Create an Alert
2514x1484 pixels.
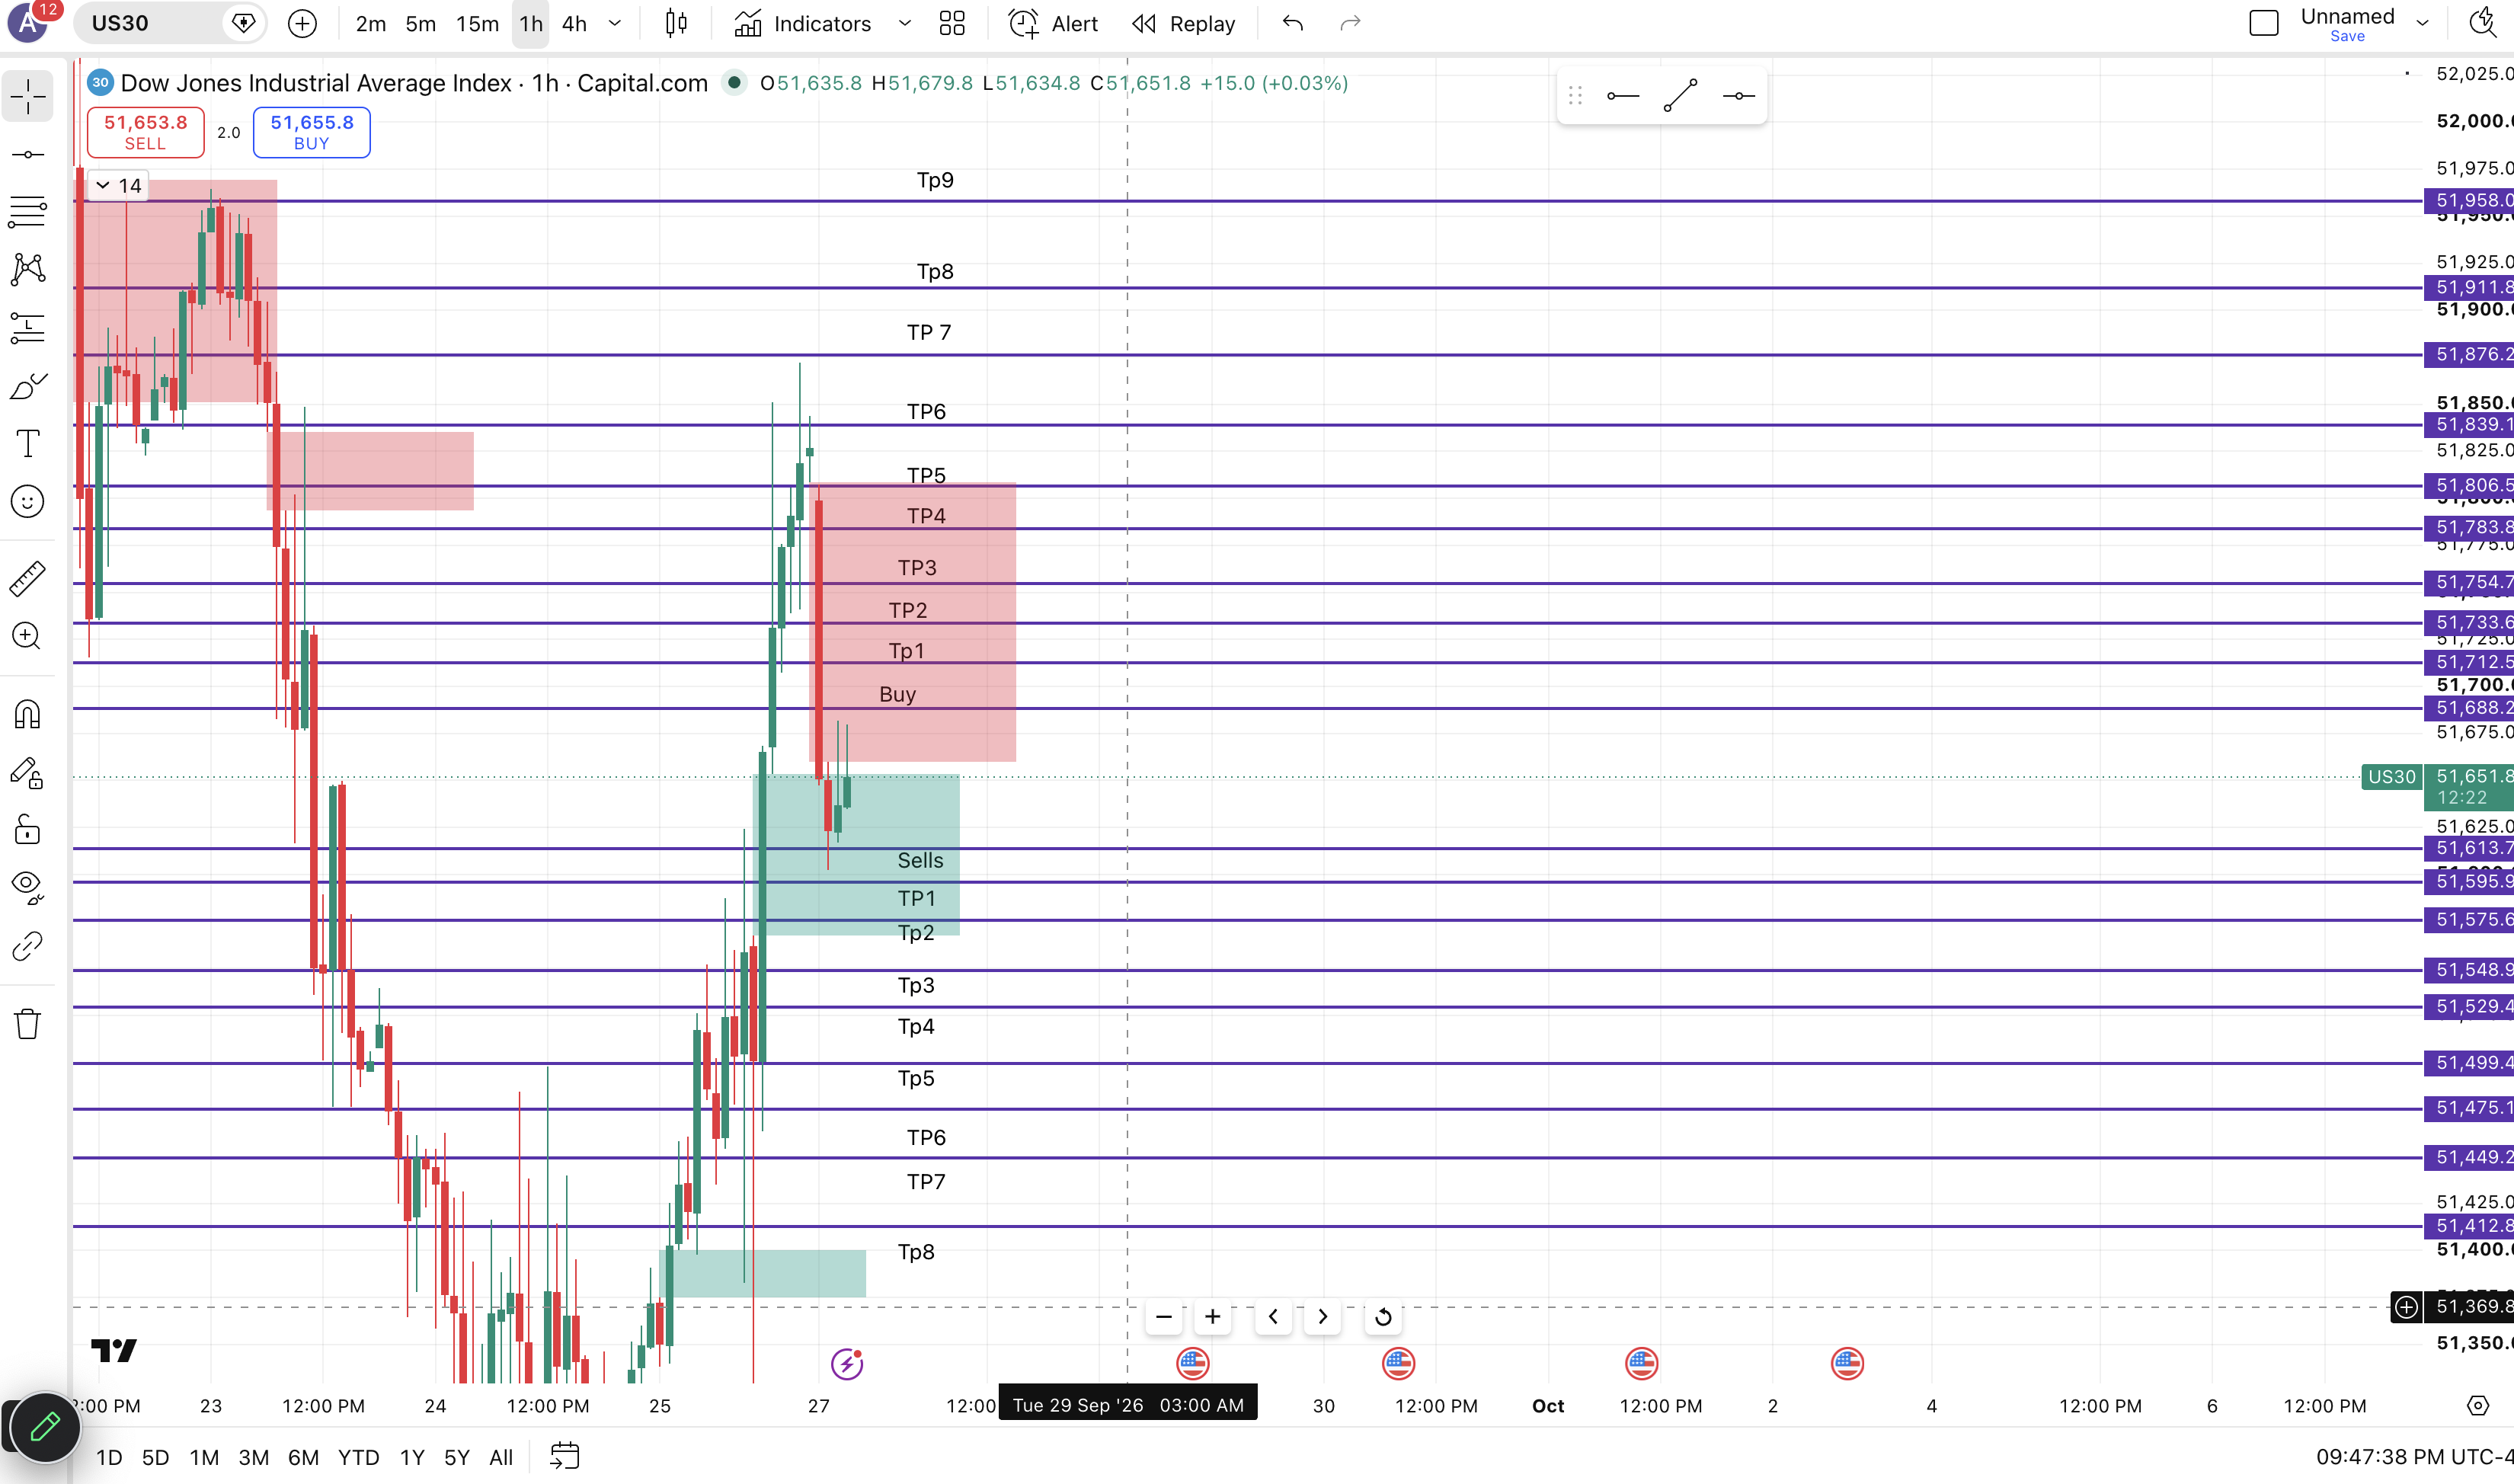pyautogui.click(x=1053, y=24)
